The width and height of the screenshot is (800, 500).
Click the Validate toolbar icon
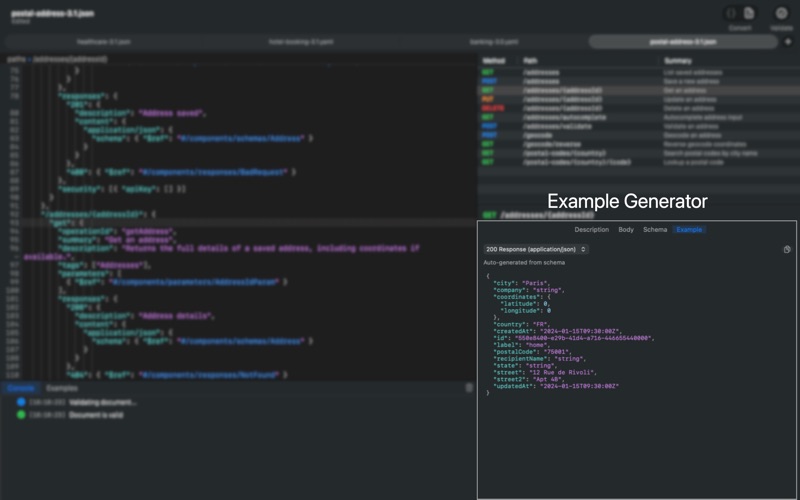coord(781,13)
